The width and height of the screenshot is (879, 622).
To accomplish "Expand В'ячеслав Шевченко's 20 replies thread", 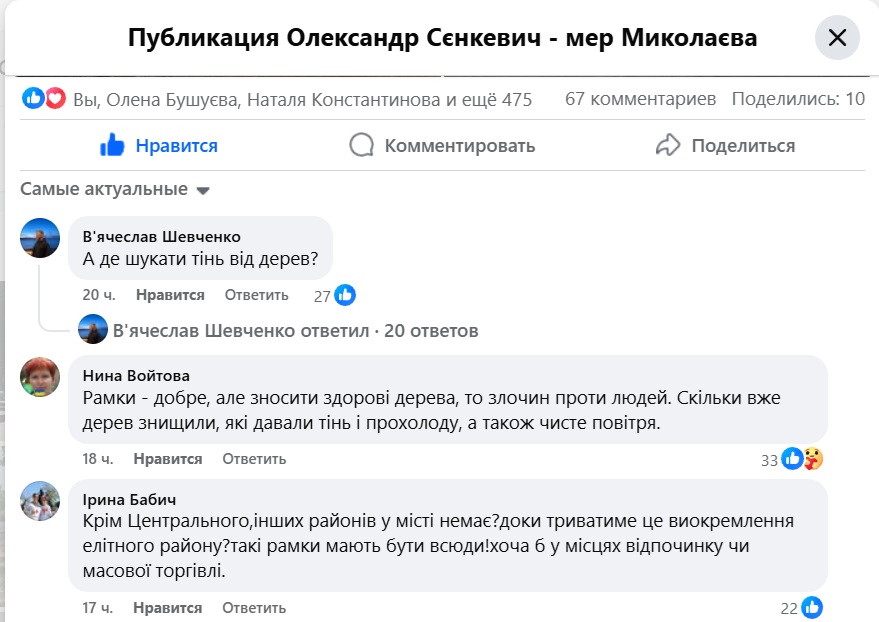I will (295, 330).
